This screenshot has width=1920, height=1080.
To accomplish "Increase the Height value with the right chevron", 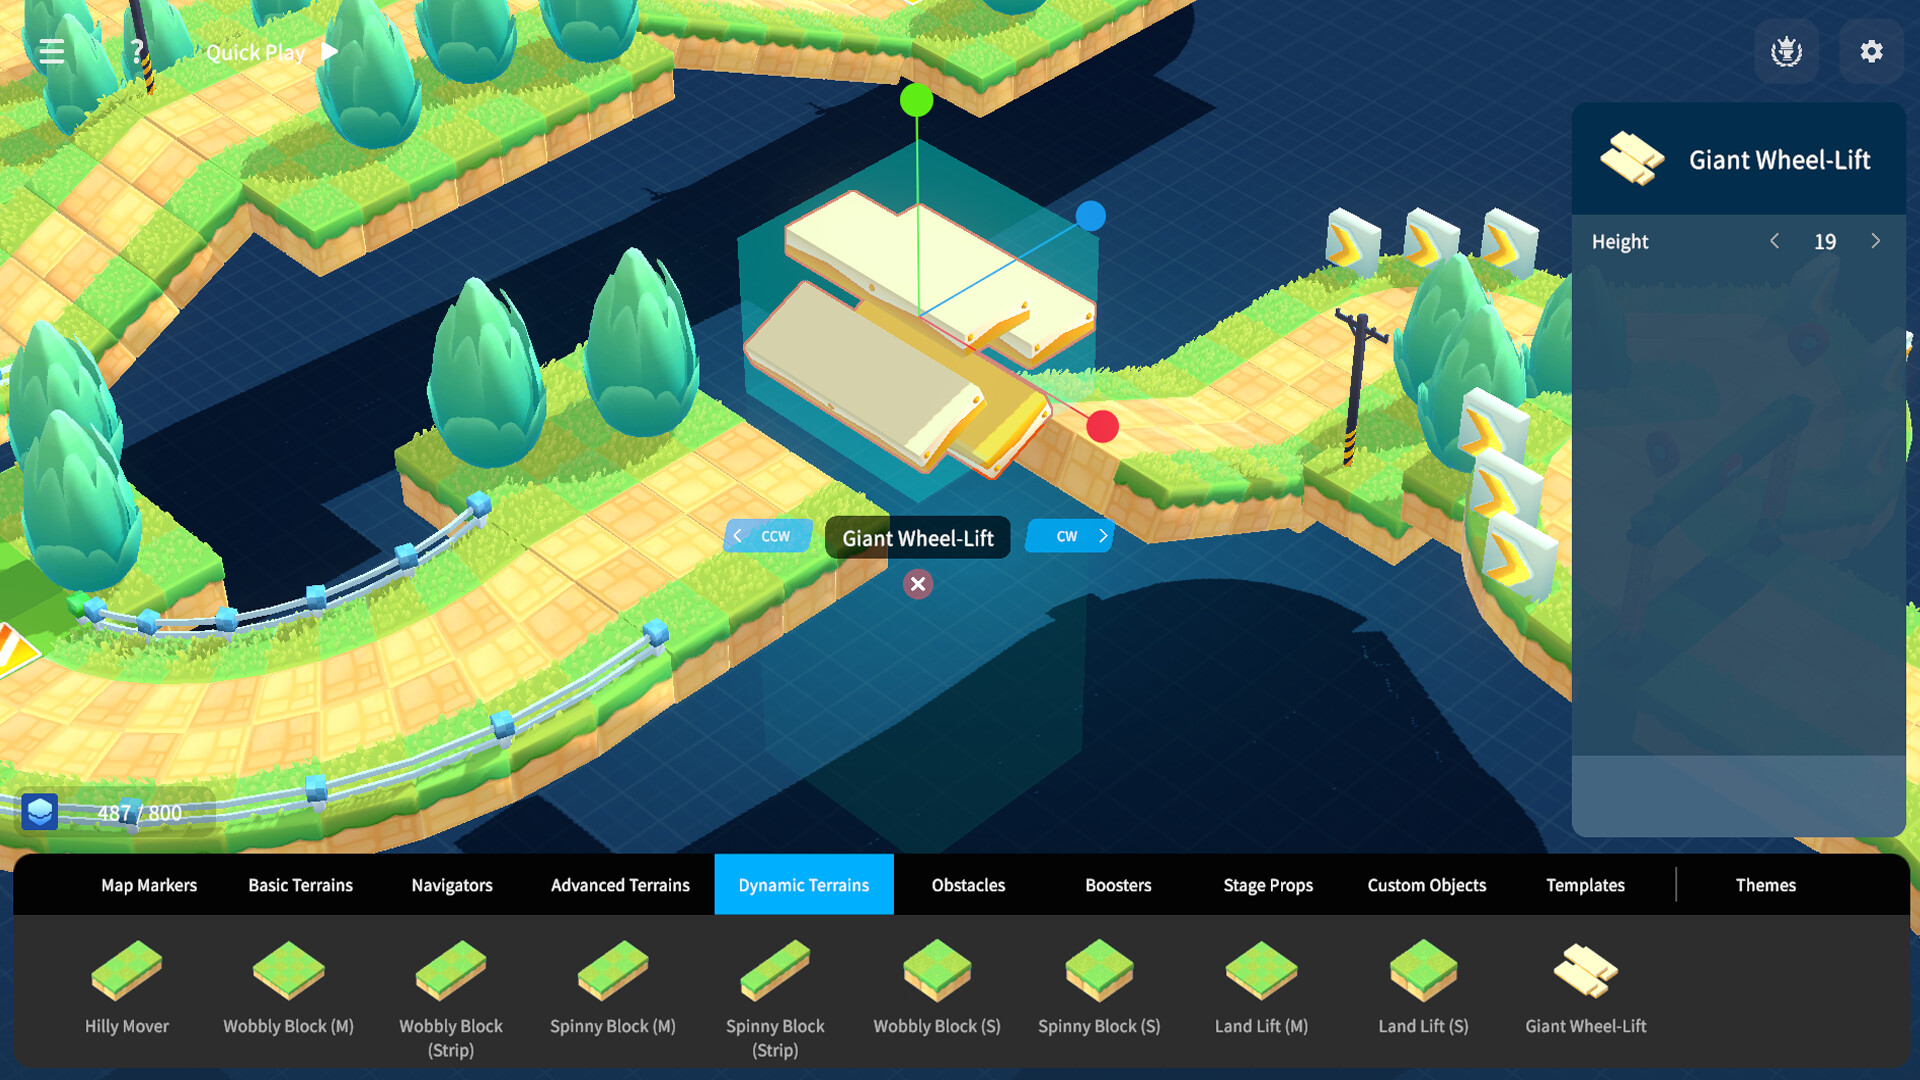I will 1876,241.
